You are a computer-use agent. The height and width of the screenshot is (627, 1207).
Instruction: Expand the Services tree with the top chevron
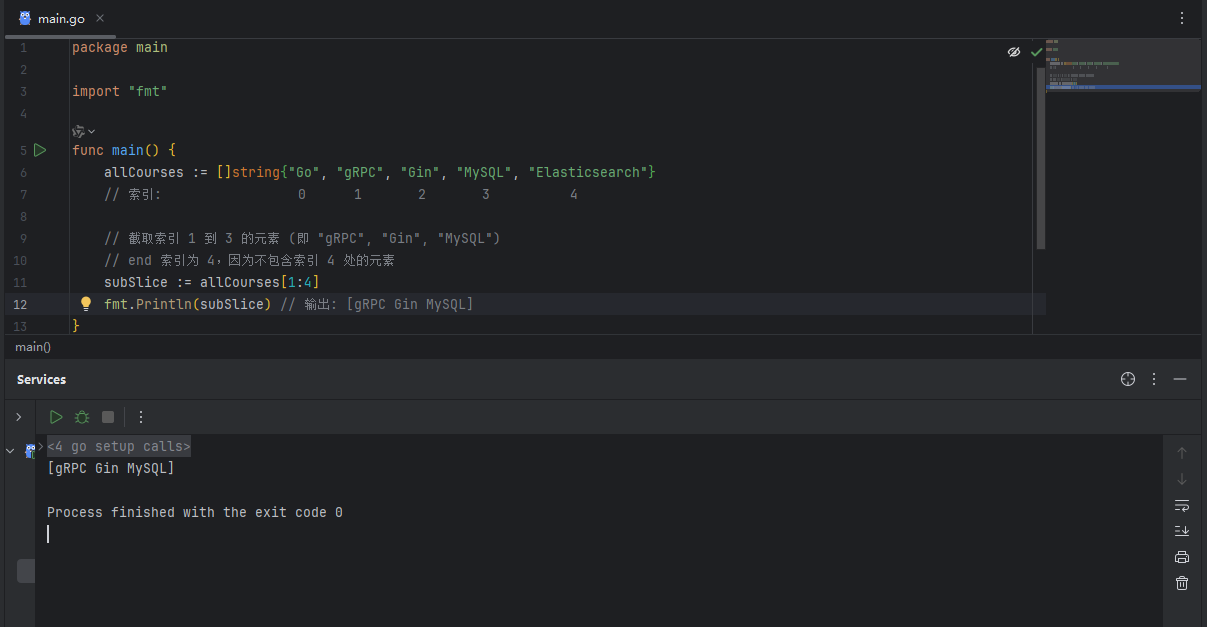point(18,417)
